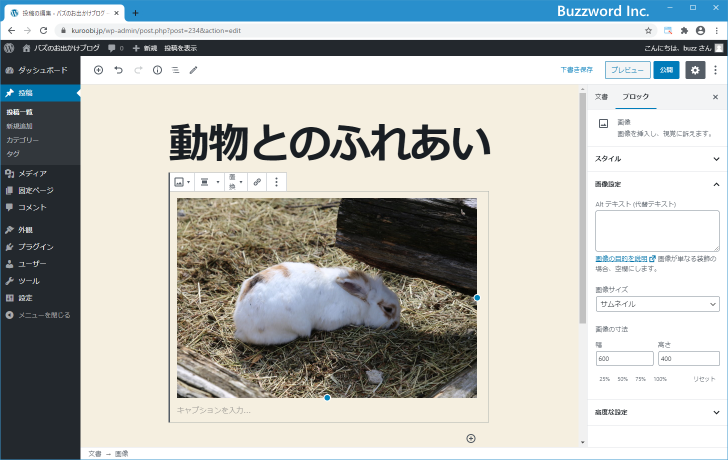Reload the page in browser
Viewport: 728px width, 460px height.
pyautogui.click(x=44, y=31)
